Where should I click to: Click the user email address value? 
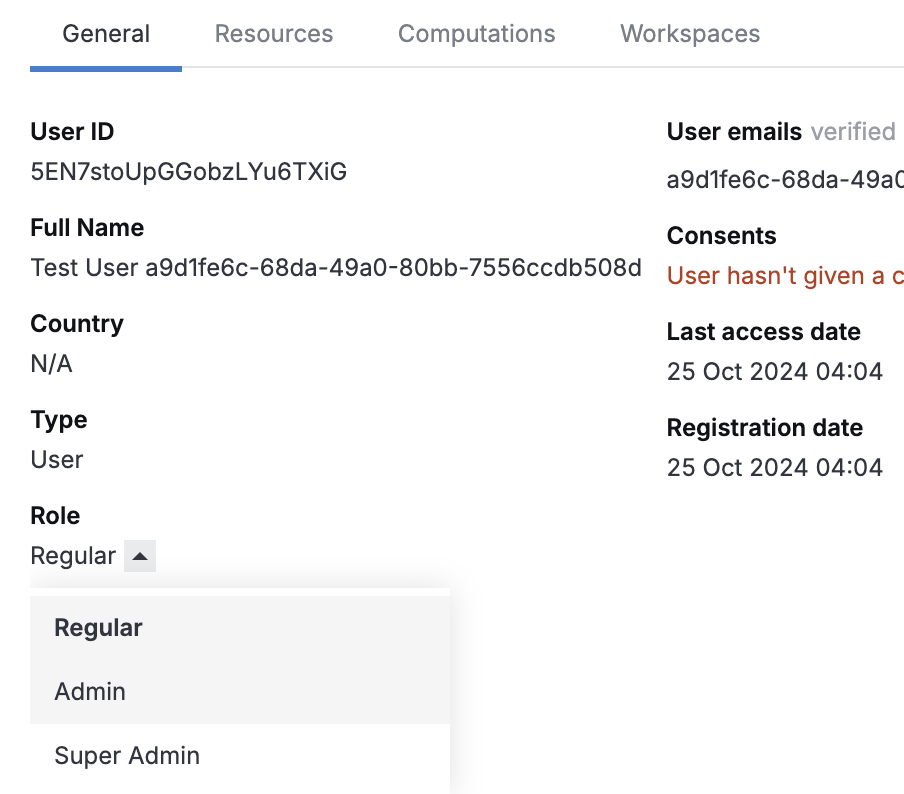(785, 180)
